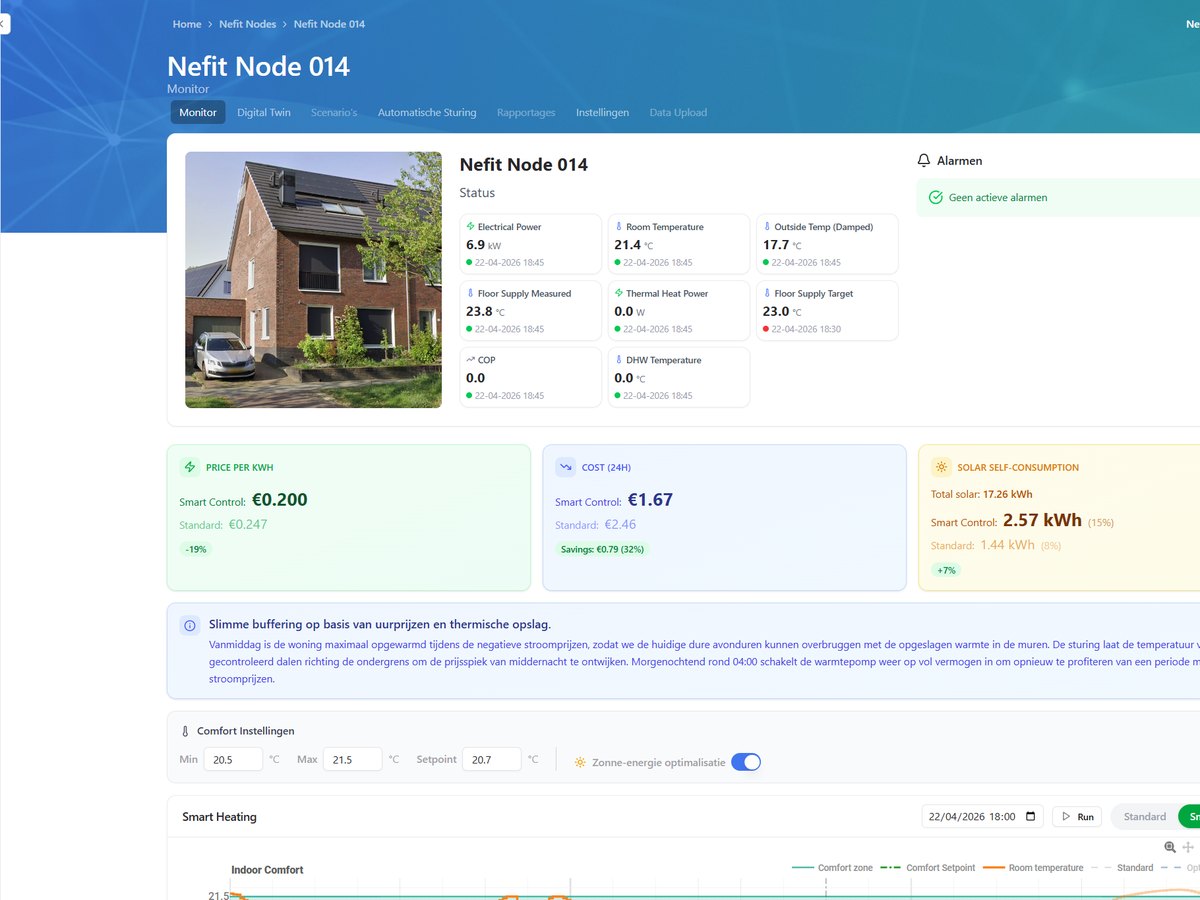Click the Floor Supply Measured thermometer icon
This screenshot has width=1200, height=900.
coord(471,293)
